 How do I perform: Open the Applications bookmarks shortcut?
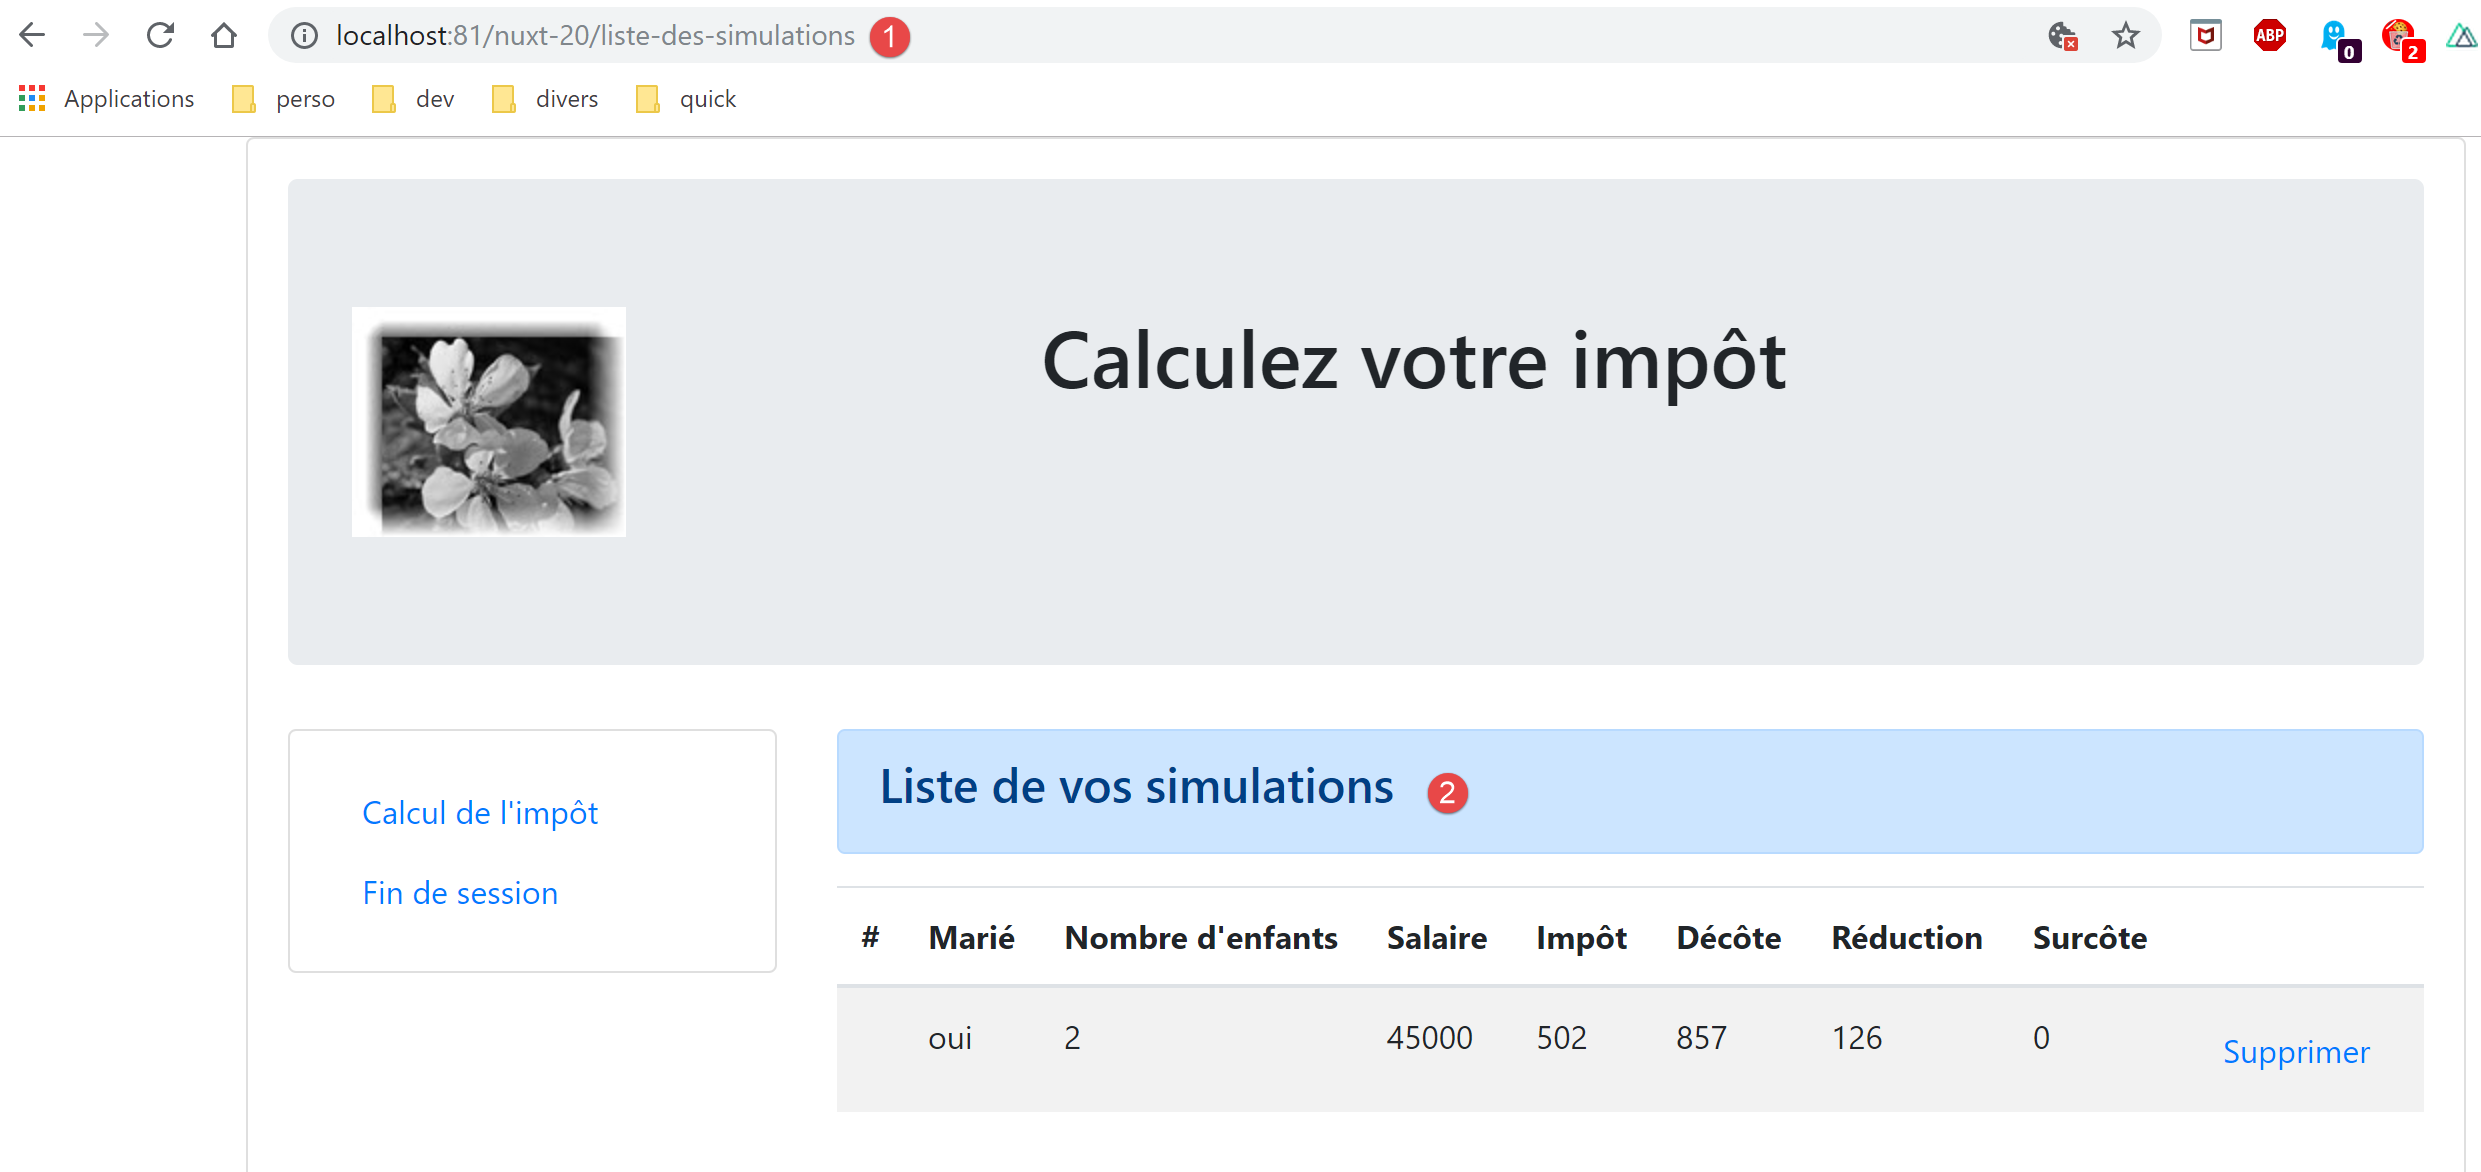click(106, 99)
